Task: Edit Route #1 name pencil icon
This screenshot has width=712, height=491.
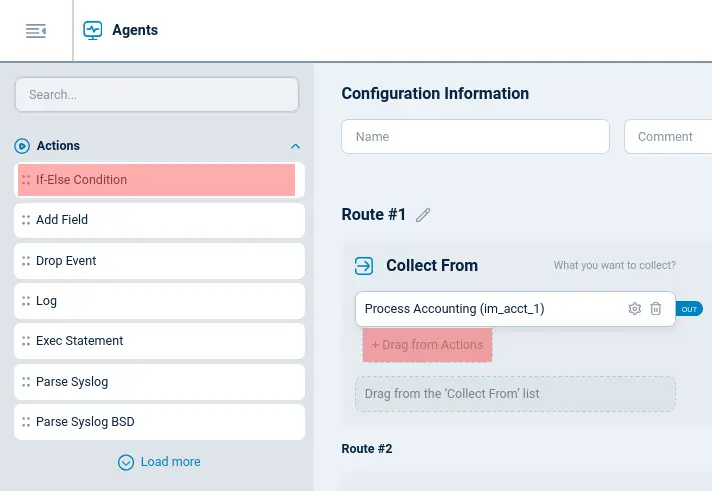Action: [x=423, y=215]
